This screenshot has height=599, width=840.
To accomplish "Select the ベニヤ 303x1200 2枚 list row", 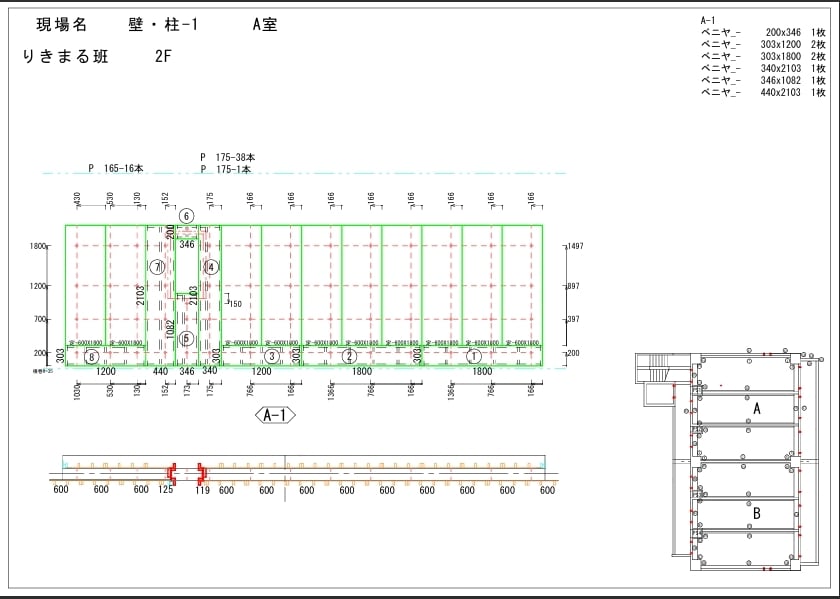I will 763,44.
